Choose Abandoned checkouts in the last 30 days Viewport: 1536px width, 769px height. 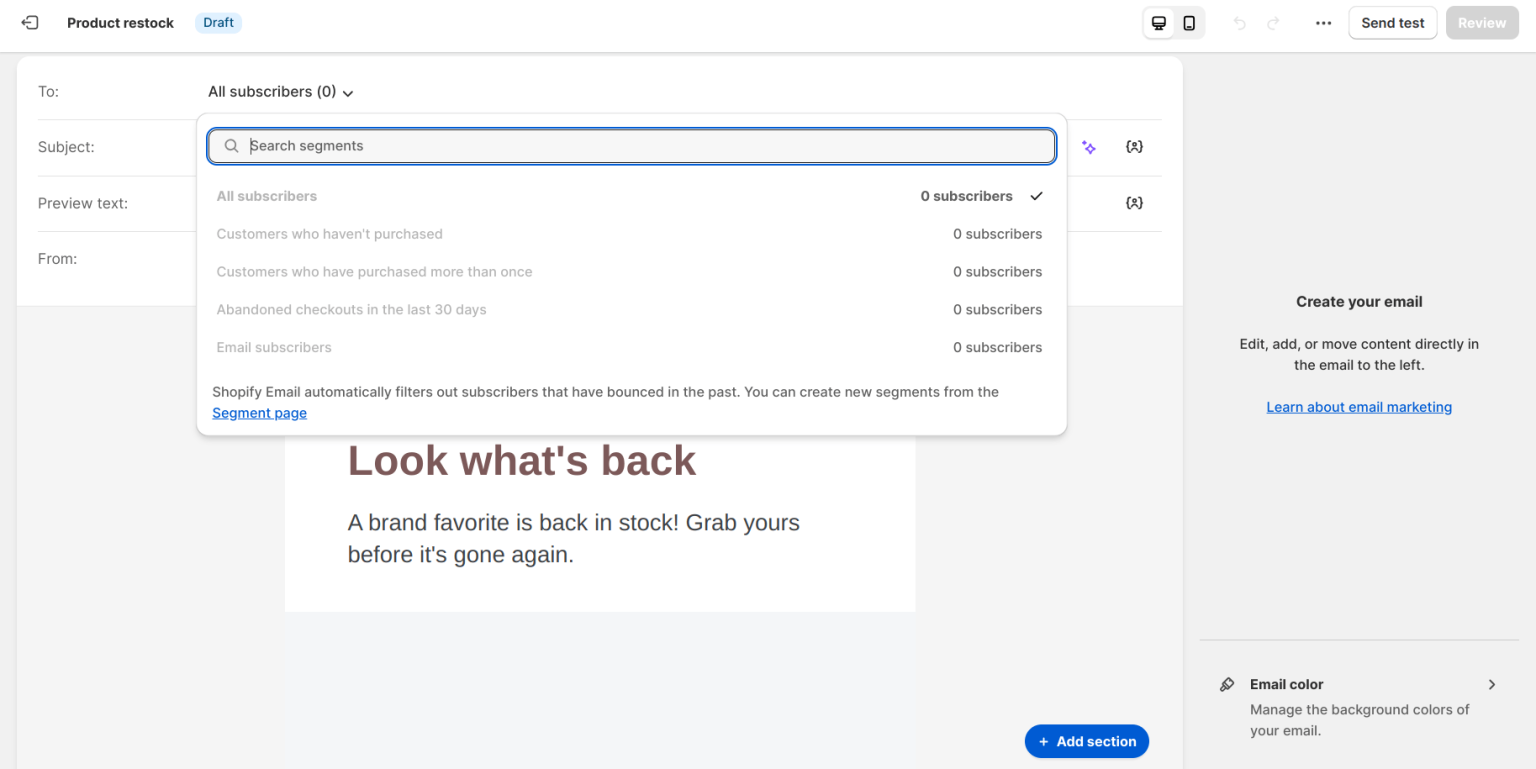pos(351,309)
